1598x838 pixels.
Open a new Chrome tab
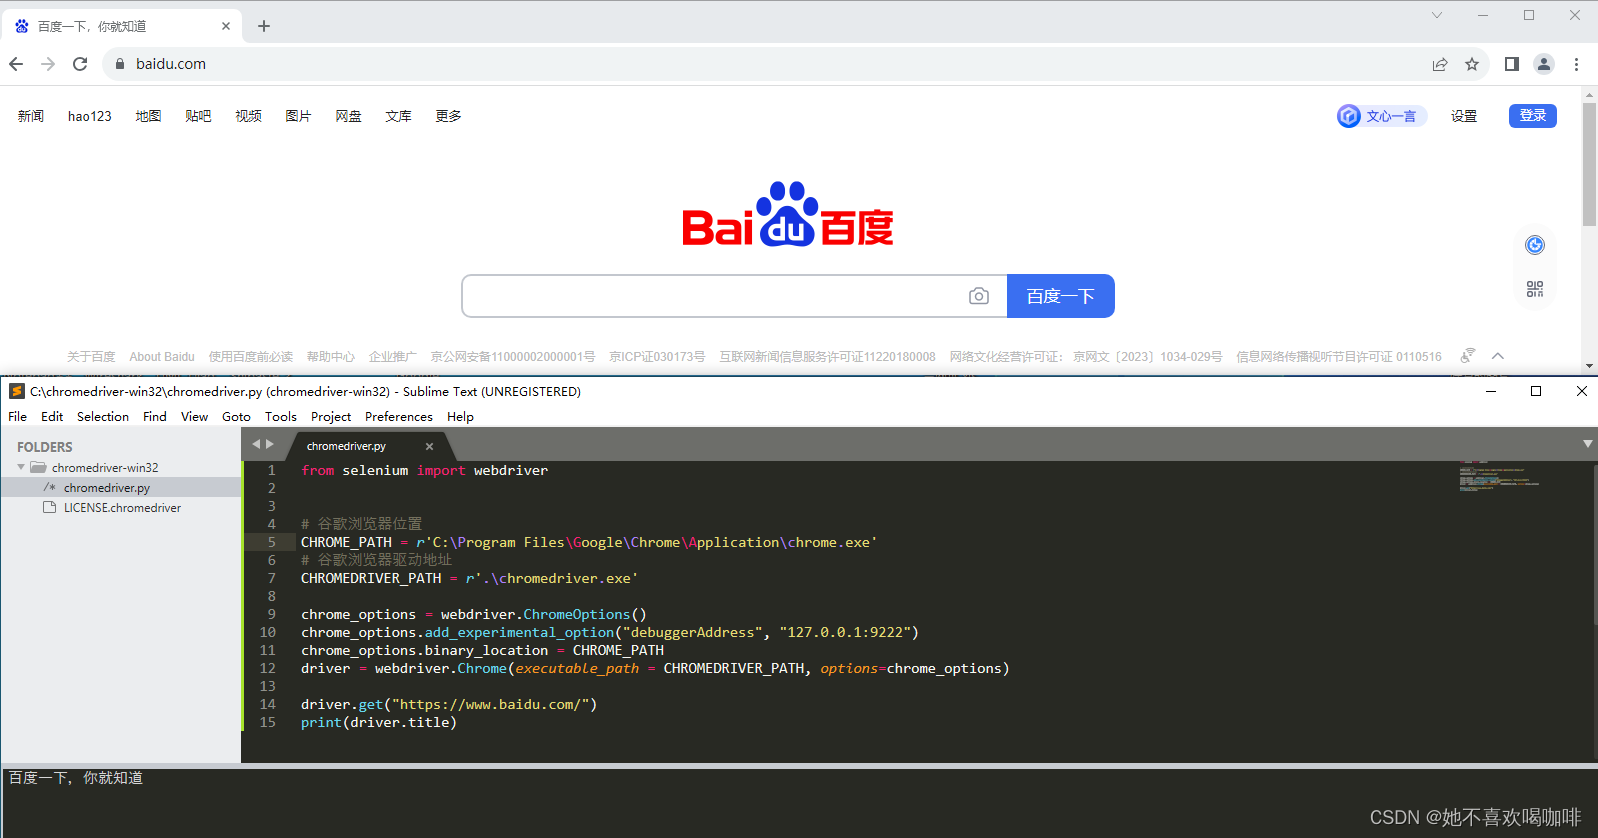(264, 26)
